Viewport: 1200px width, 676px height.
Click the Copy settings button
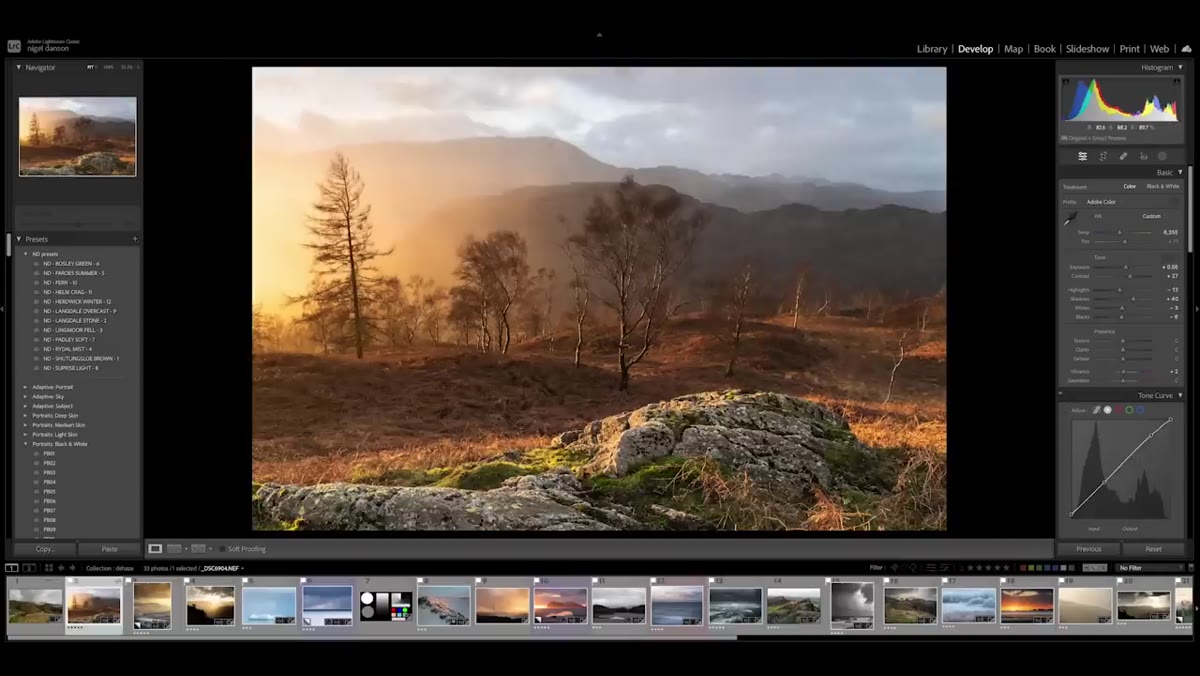pyautogui.click(x=45, y=549)
